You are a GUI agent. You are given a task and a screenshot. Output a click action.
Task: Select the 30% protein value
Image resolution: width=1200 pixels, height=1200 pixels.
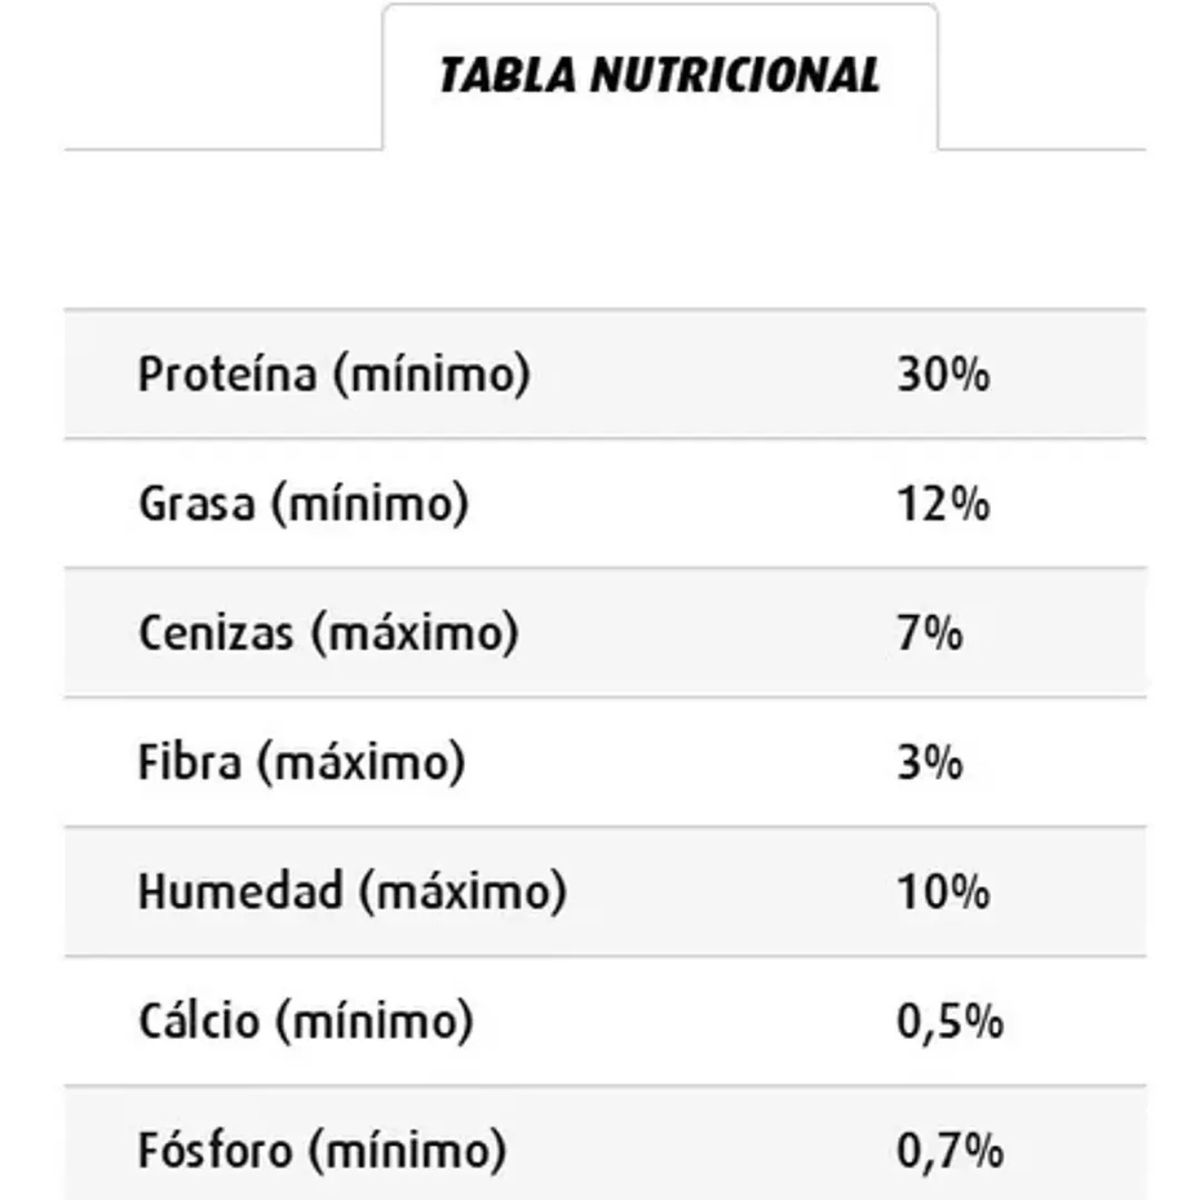tap(943, 375)
